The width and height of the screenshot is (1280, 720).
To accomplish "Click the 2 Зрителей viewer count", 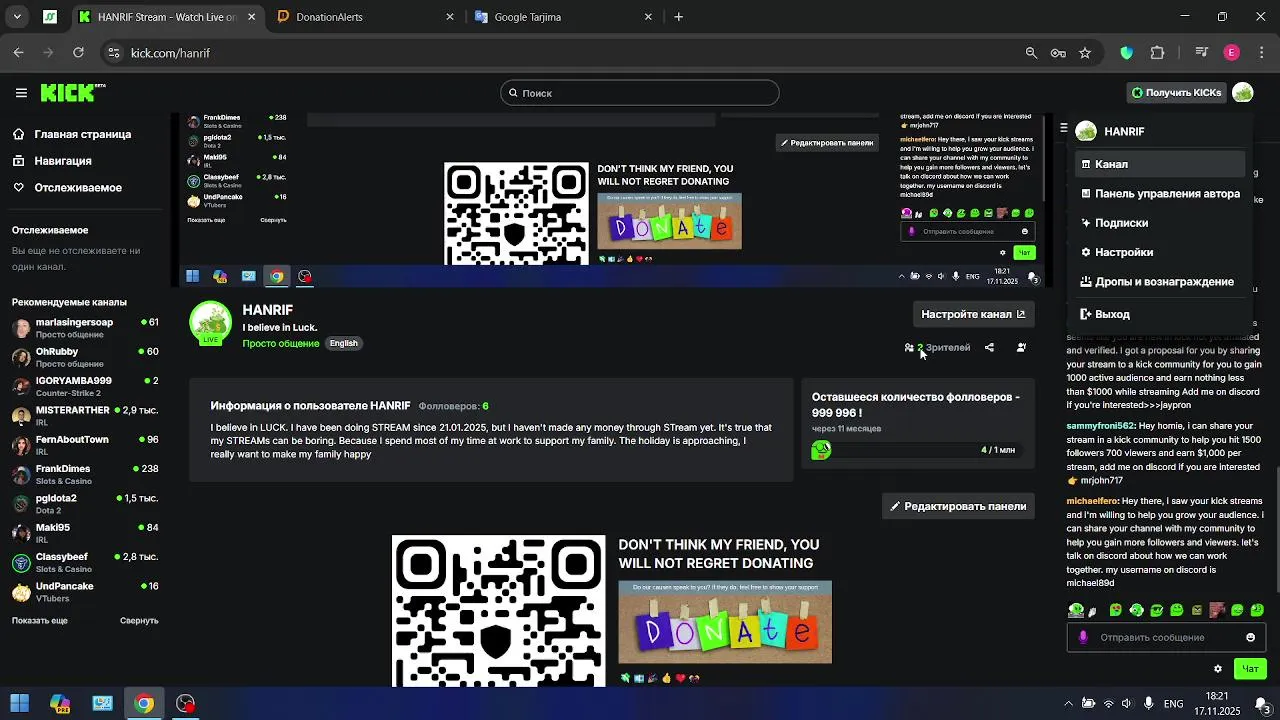I will tap(938, 348).
